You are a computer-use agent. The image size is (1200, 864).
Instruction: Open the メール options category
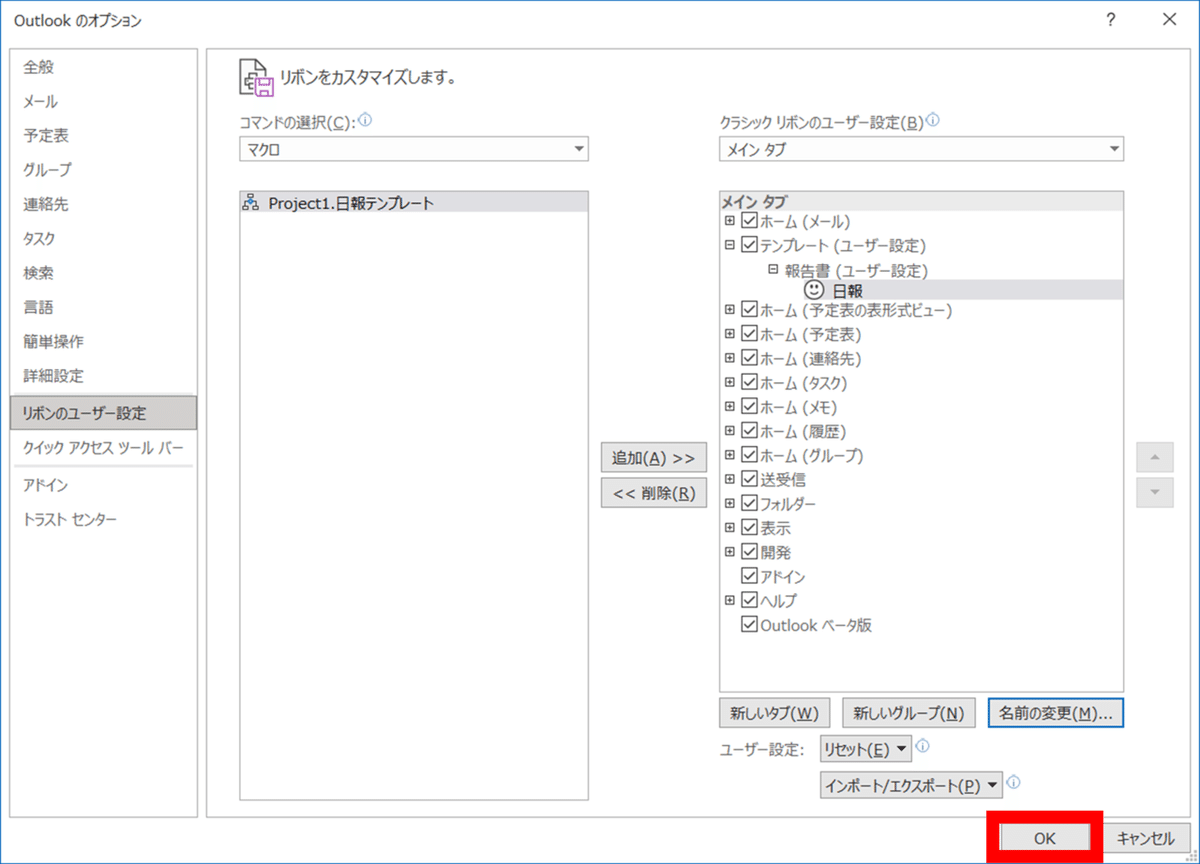coord(103,101)
